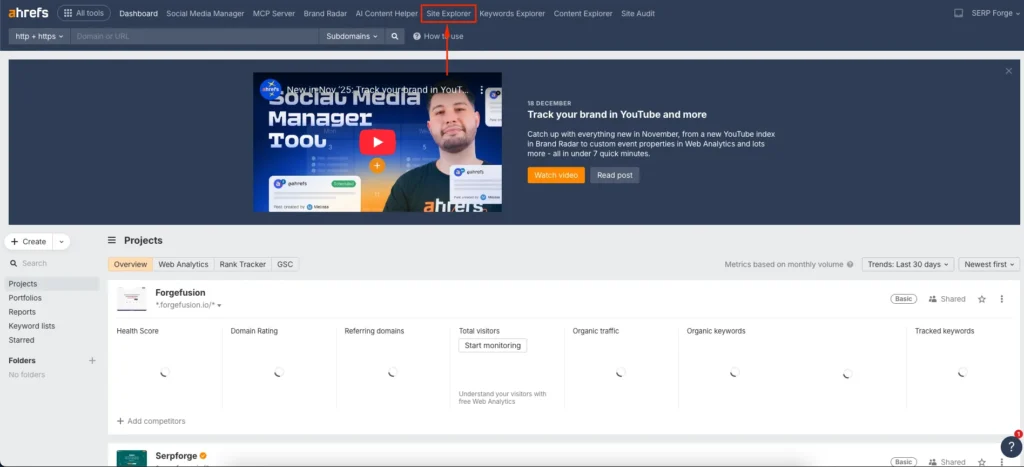The image size is (1024, 467).
Task: Open the Newest first sort dropdown
Action: pyautogui.click(x=989, y=265)
